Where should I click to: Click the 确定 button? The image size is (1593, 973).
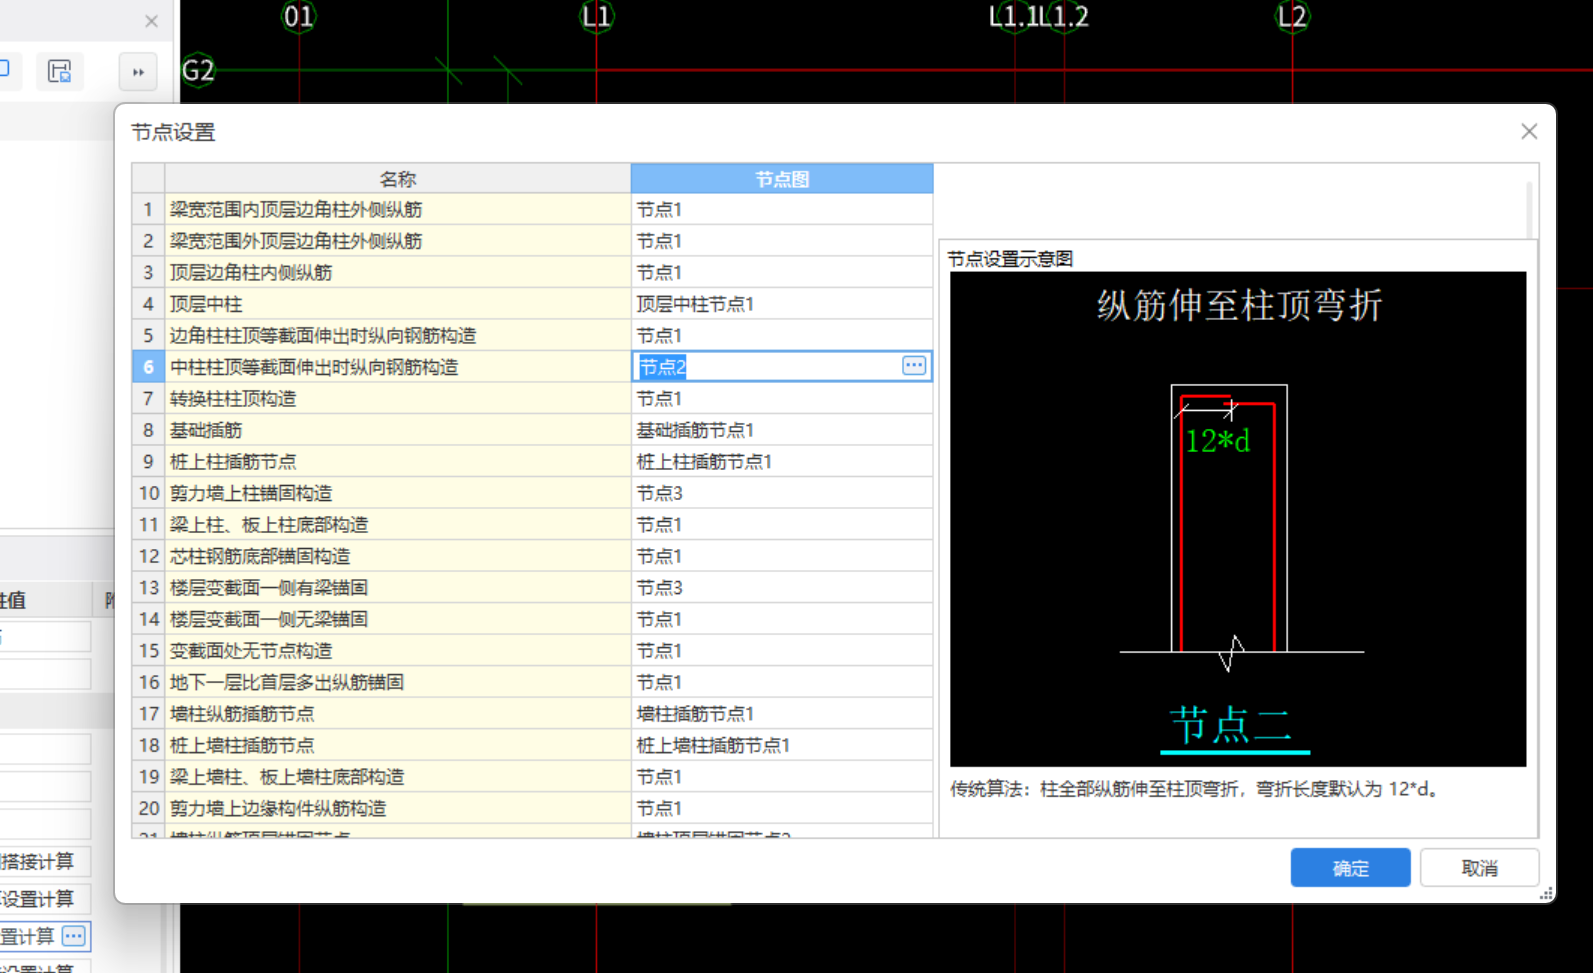[1350, 868]
